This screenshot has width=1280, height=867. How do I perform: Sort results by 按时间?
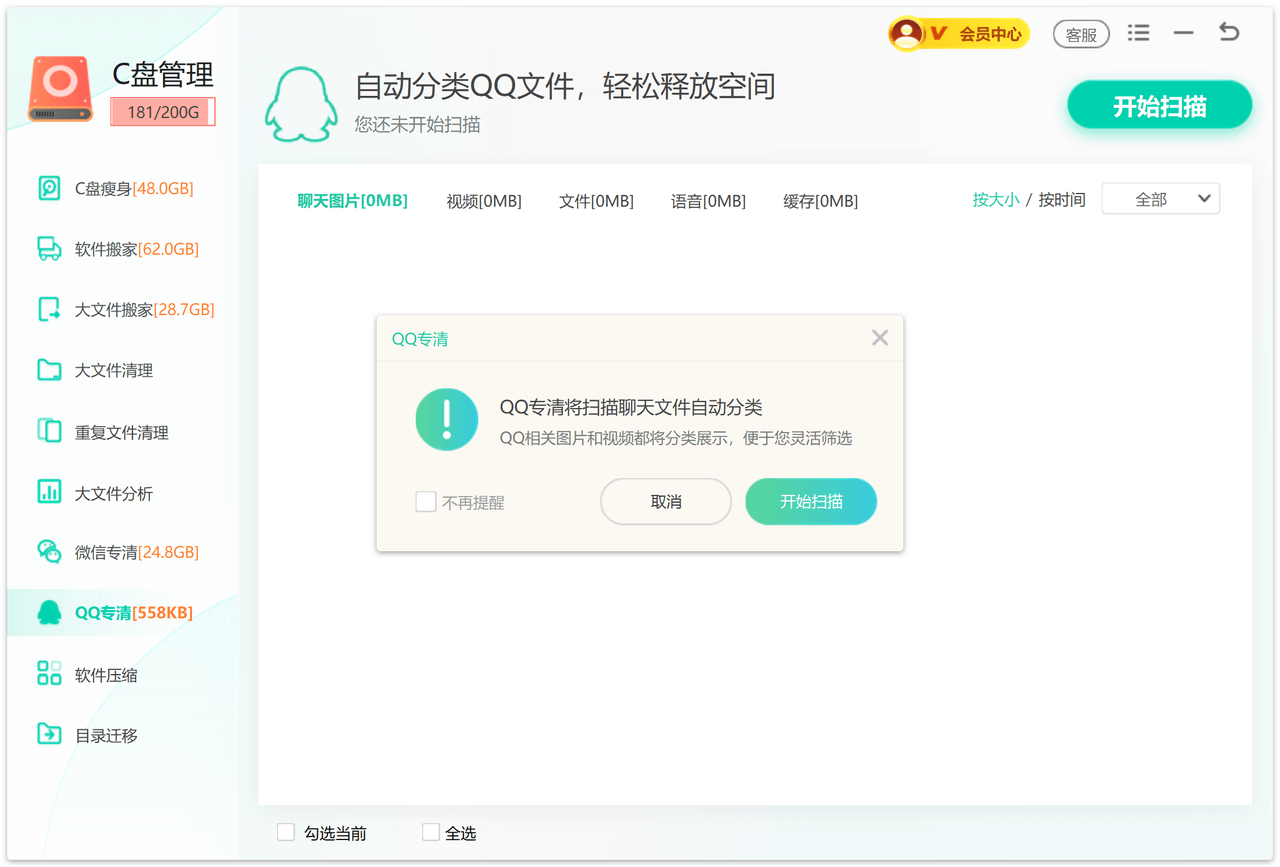coord(1062,200)
